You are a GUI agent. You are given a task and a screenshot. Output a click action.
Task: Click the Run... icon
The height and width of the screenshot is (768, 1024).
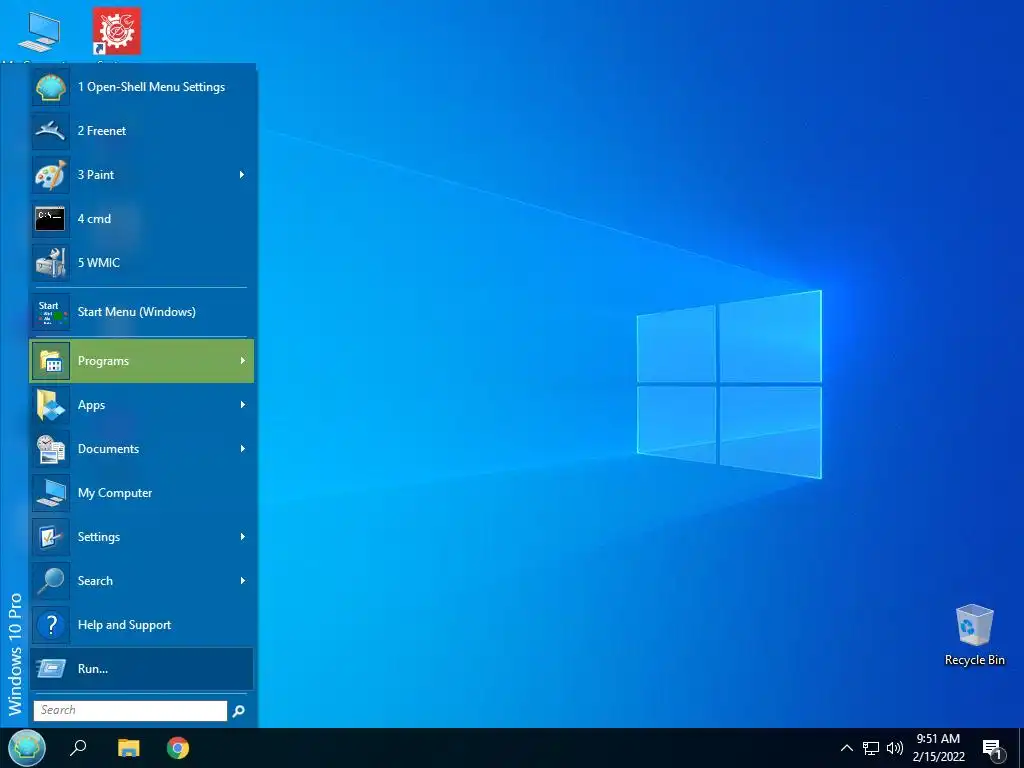pyautogui.click(x=50, y=669)
